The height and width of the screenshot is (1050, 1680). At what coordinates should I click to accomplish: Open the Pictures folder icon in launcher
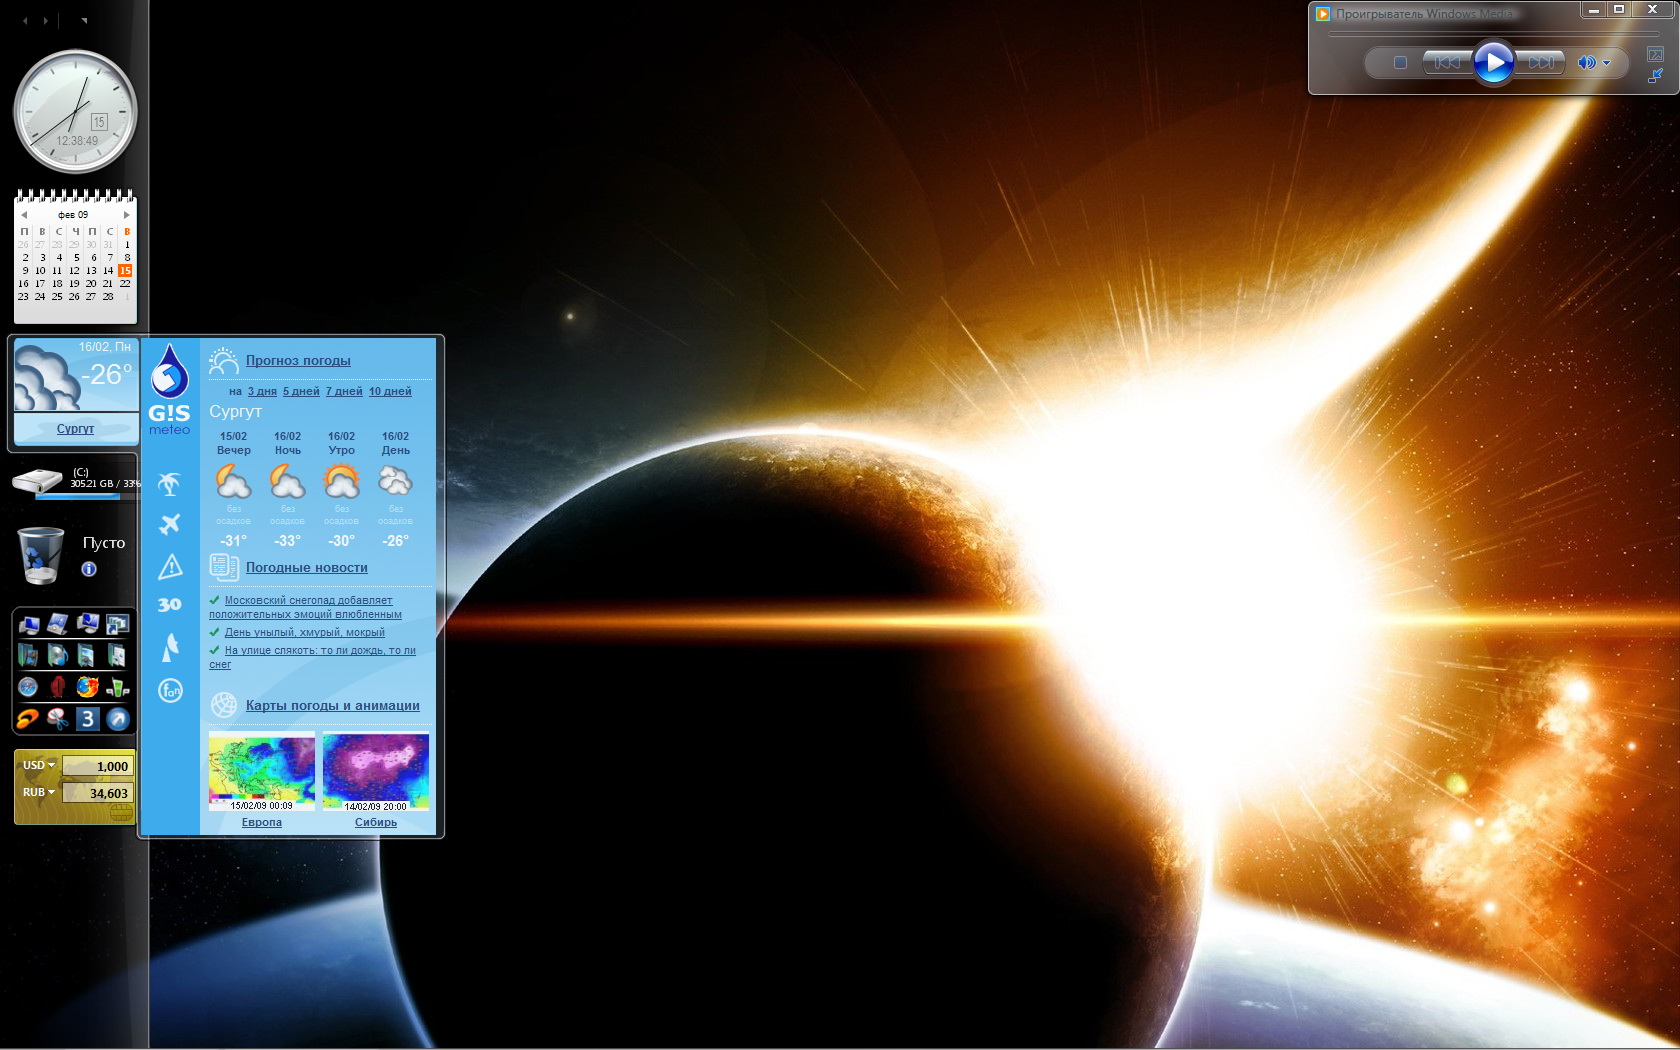tap(88, 656)
